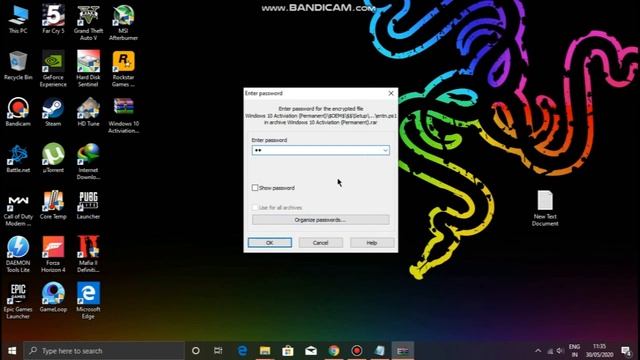
Task: Select the Recycle Bin icon
Action: point(18,66)
